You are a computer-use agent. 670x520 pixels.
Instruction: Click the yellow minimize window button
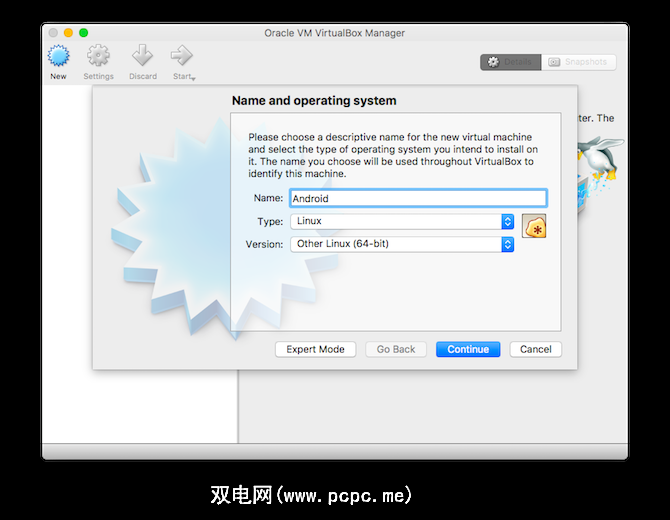tap(68, 32)
